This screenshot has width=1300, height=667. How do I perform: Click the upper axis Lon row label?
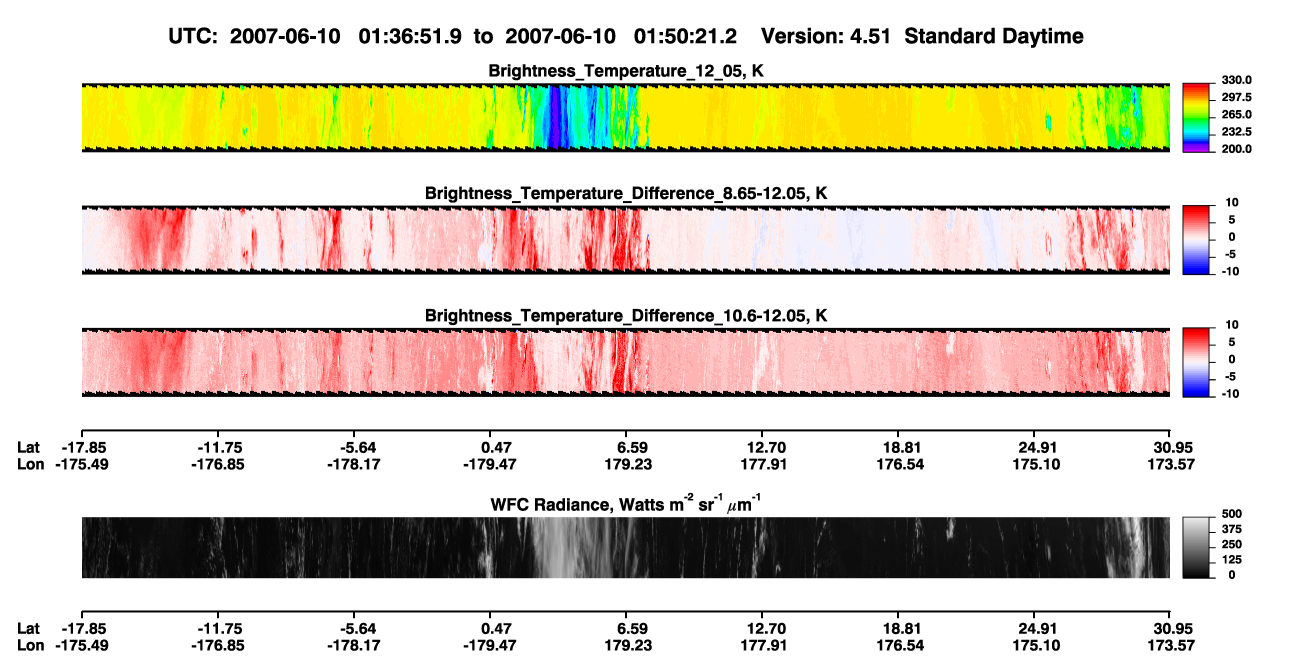30,464
